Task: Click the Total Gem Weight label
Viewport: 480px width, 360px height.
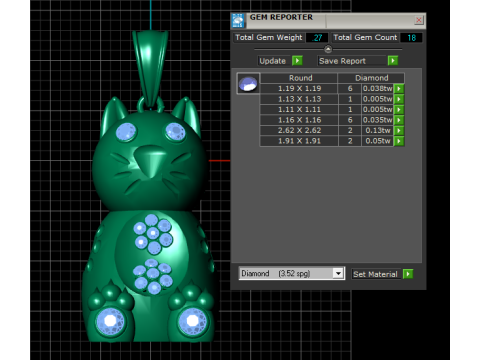Action: 269,37
